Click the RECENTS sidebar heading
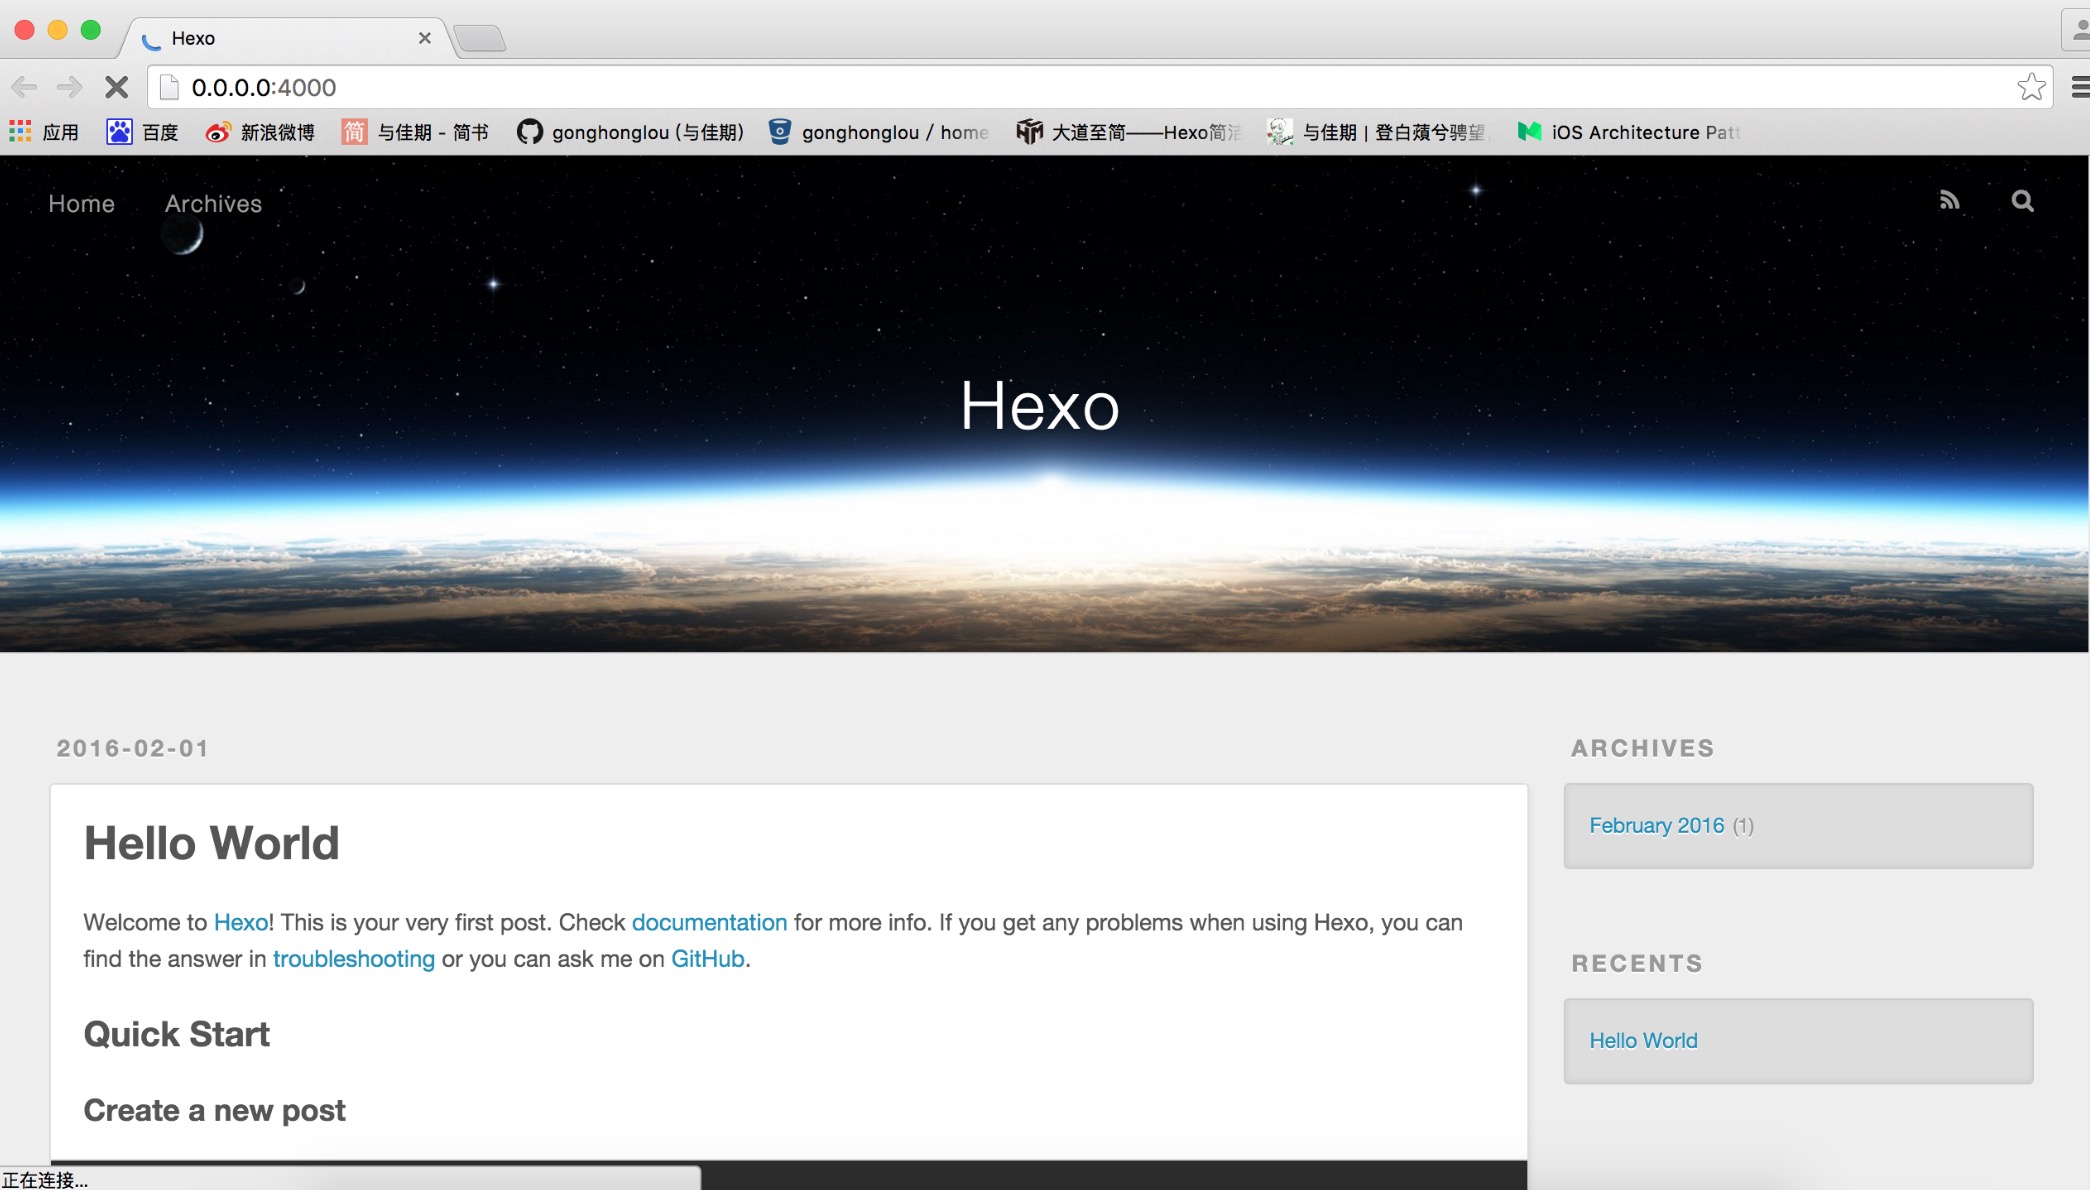Screen dimensions: 2090x1190 click(x=1637, y=963)
